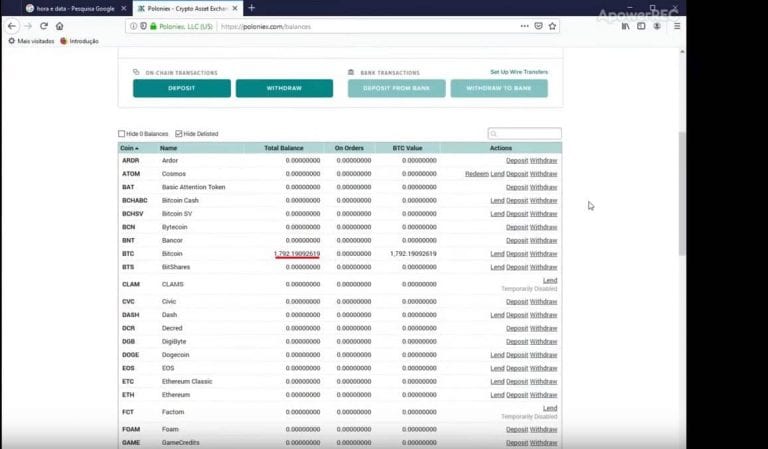The image size is (768, 449).
Task: Open the Firefox hamburger menu
Action: (x=677, y=26)
